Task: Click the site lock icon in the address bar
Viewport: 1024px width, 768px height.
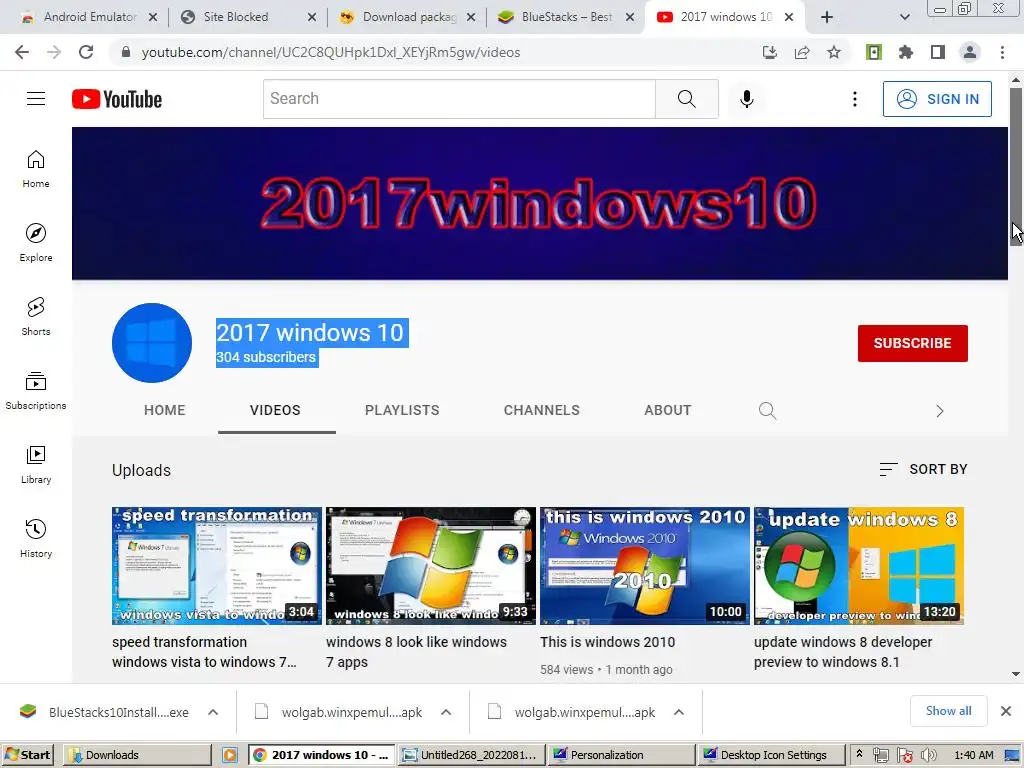Action: tap(126, 52)
